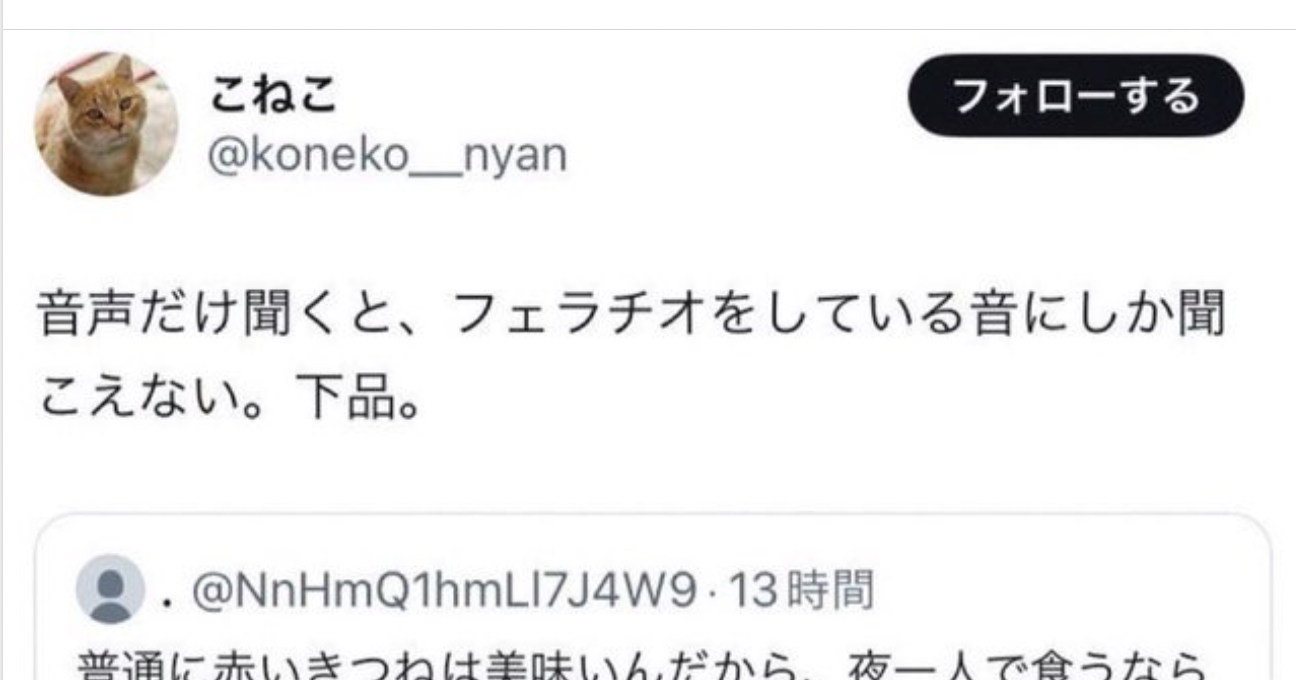Click the gray default avatar in quoted tweet
This screenshot has width=1296, height=680.
click(110, 589)
